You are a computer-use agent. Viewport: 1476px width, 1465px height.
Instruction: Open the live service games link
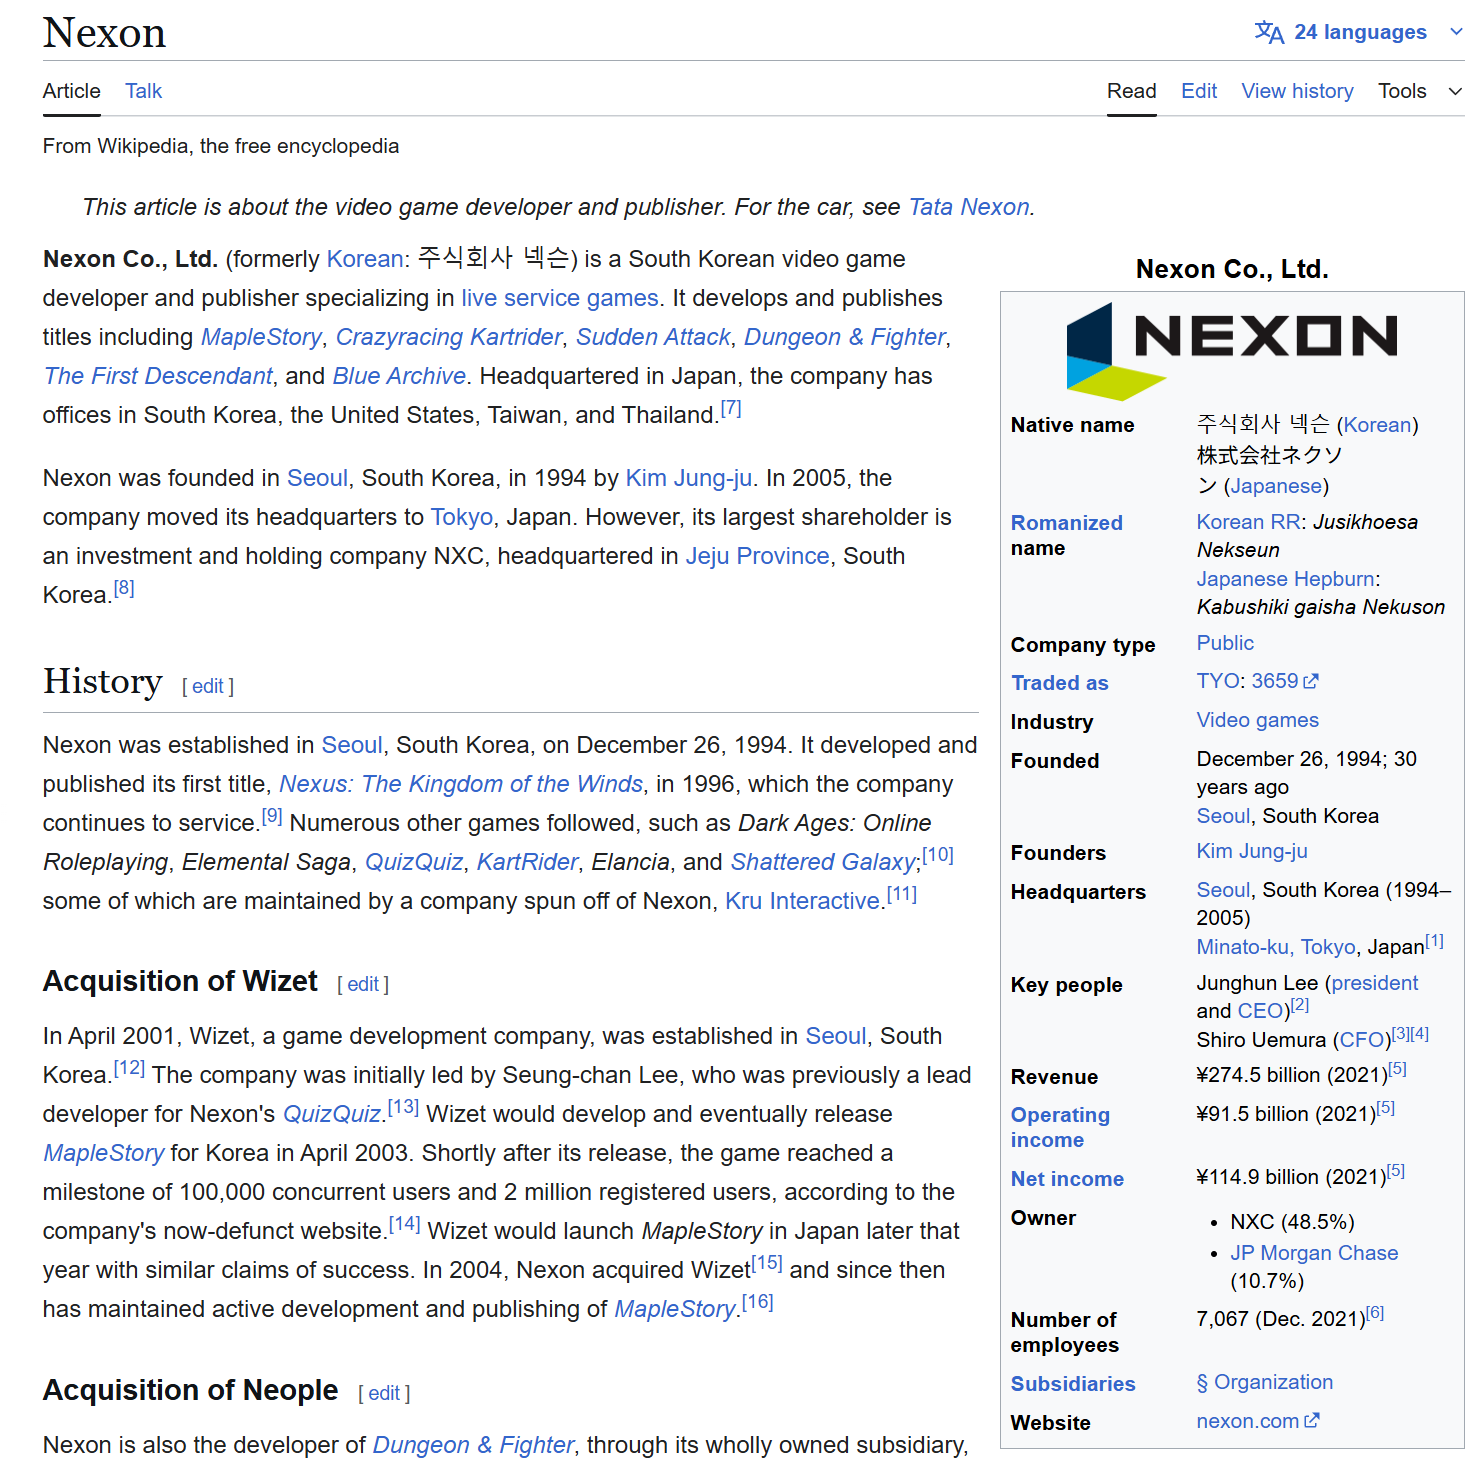560,298
